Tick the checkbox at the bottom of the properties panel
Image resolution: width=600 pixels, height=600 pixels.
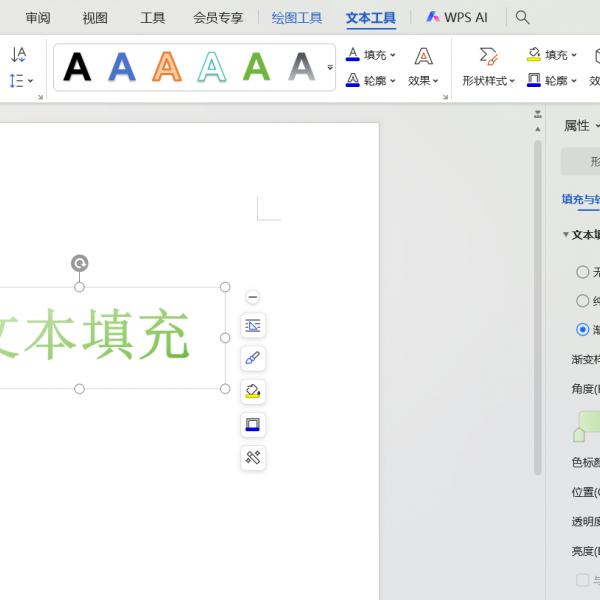click(x=583, y=580)
